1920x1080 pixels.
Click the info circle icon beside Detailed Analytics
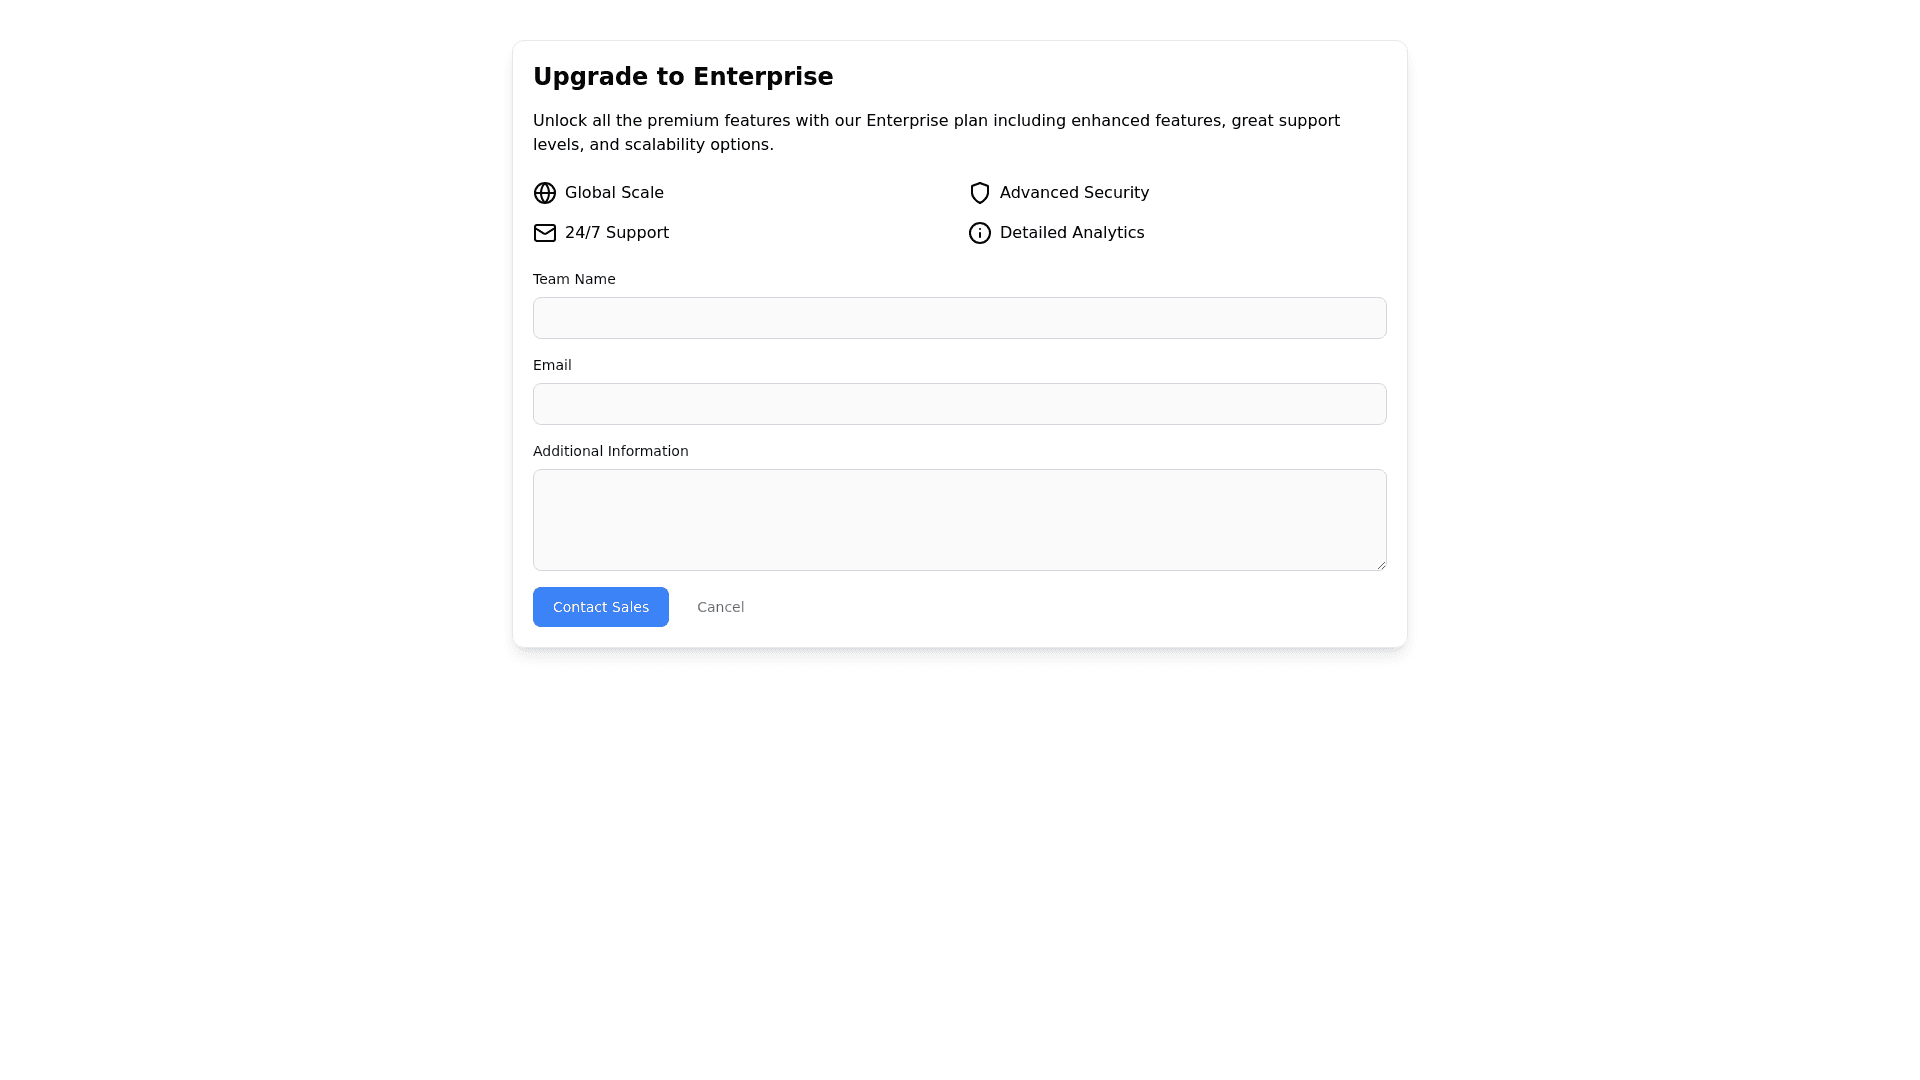(980, 233)
